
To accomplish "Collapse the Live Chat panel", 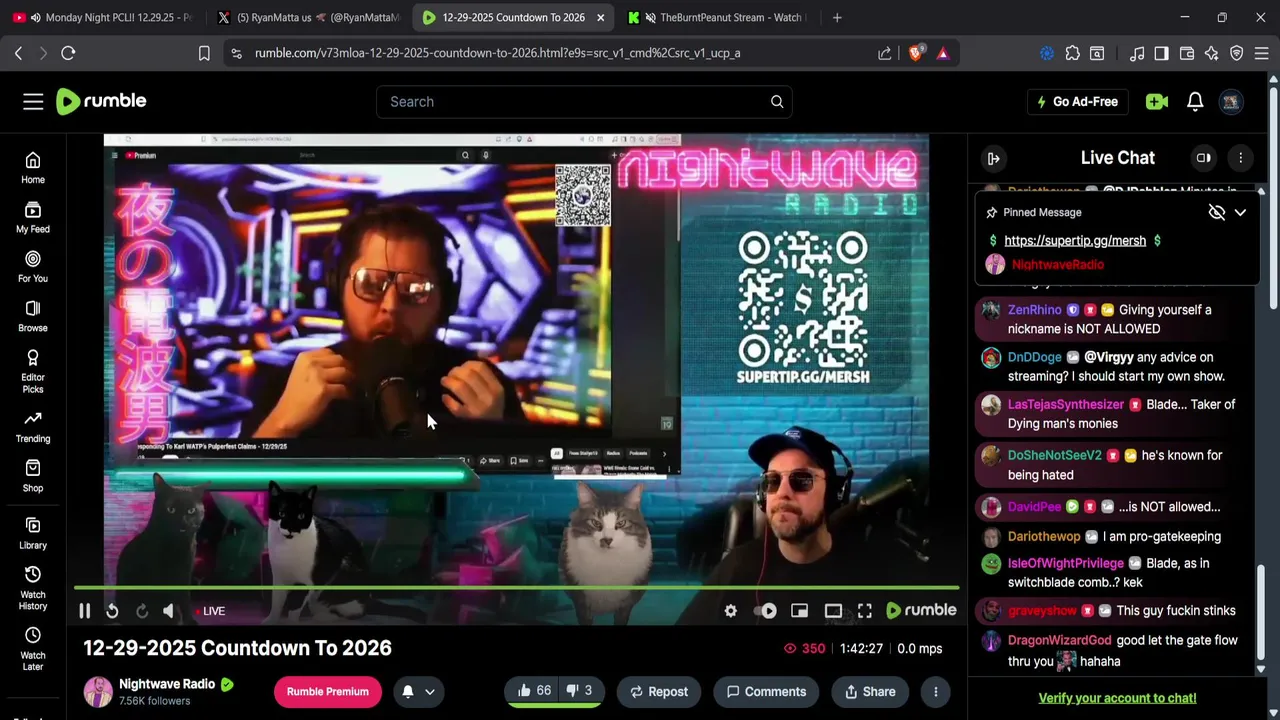I will 993,158.
